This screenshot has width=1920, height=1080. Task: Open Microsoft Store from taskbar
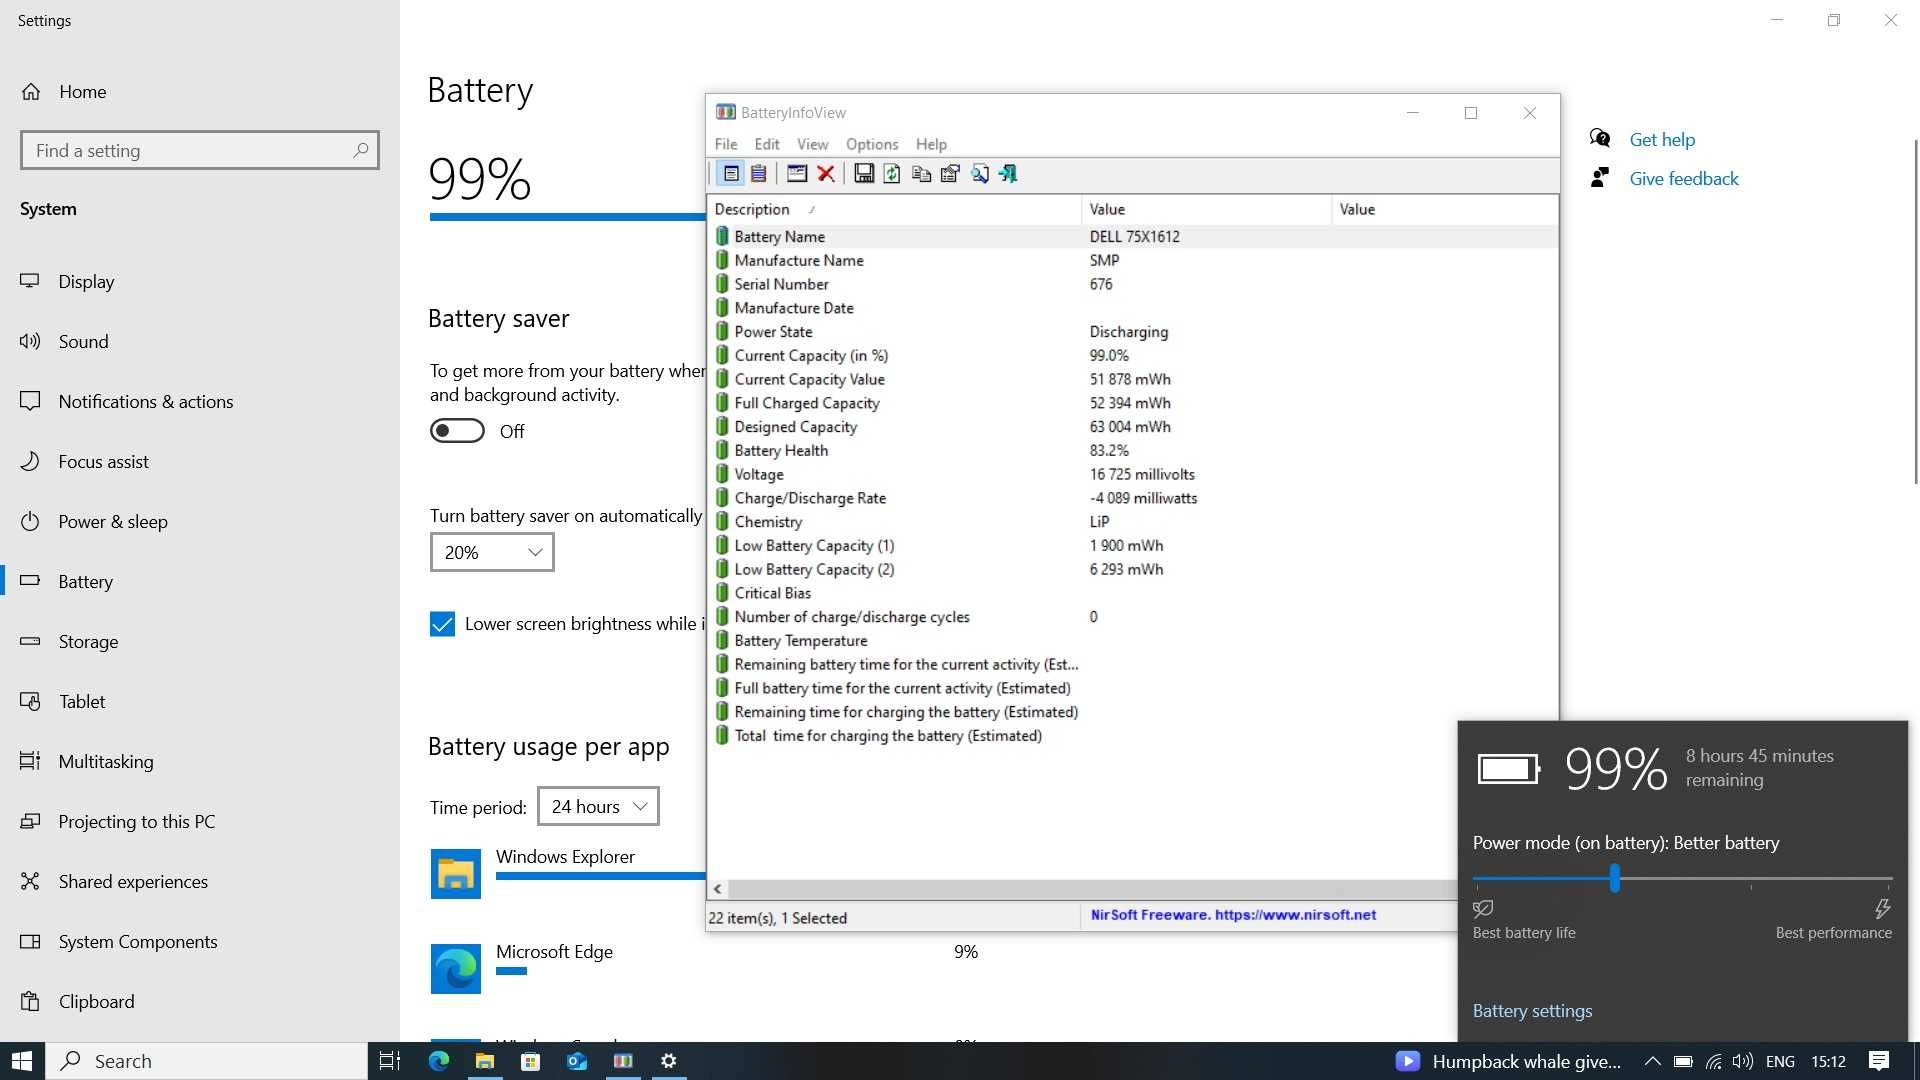[x=531, y=1061]
